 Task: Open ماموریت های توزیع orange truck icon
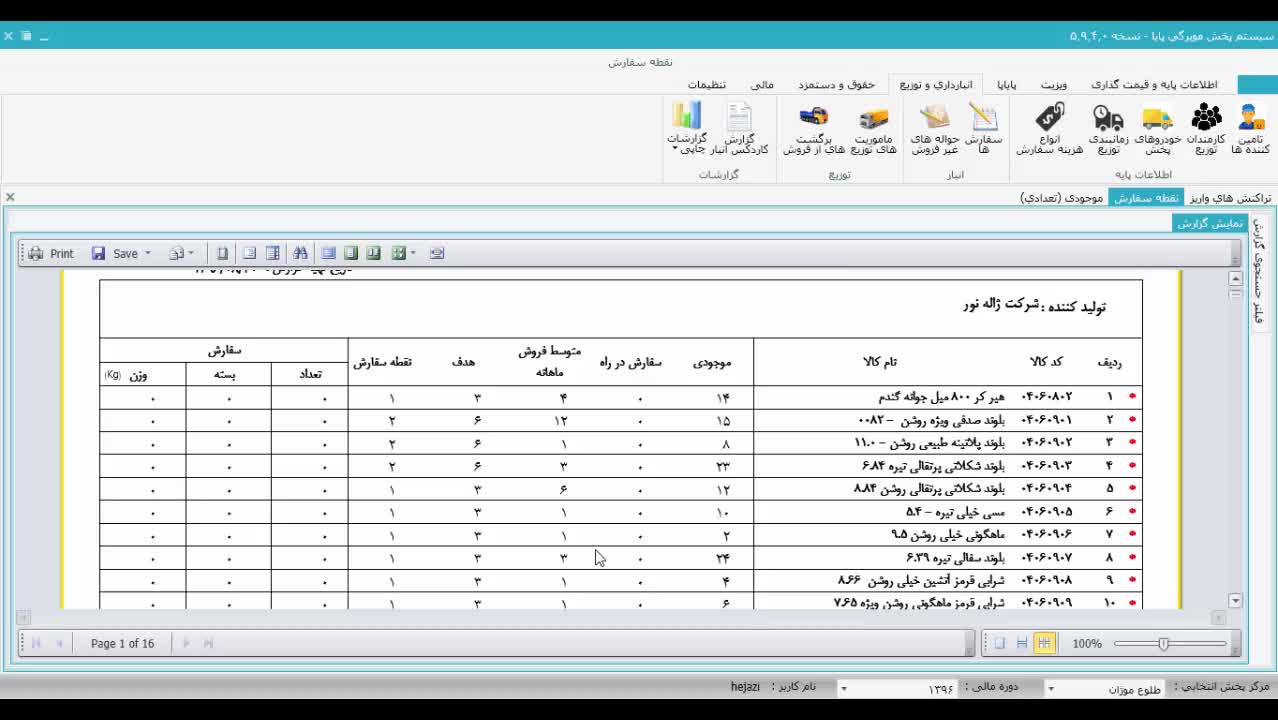click(x=872, y=128)
